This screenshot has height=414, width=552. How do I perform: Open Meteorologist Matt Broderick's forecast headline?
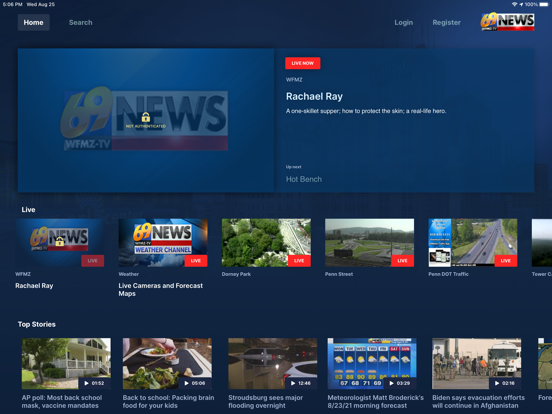(376, 402)
